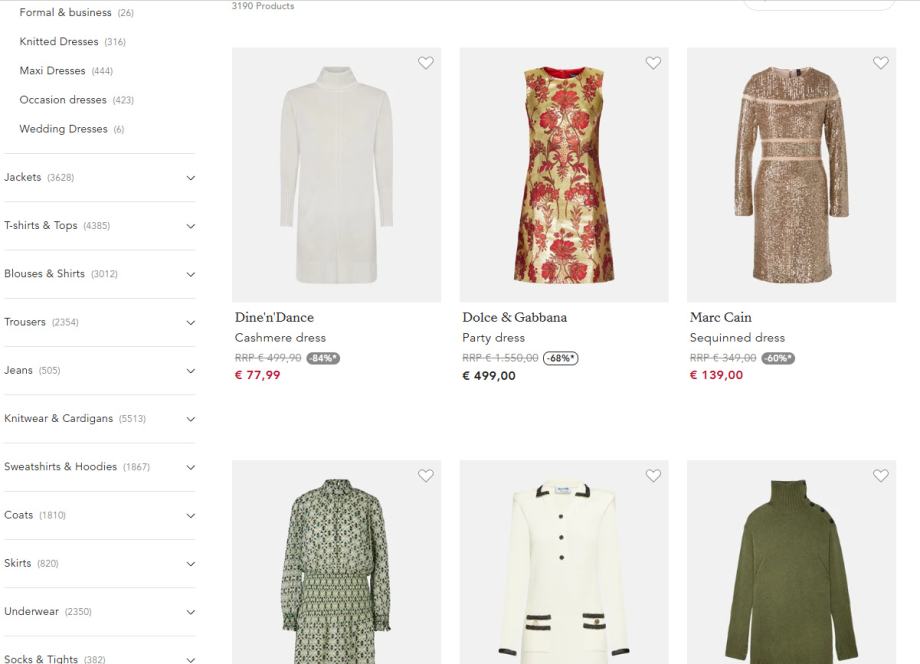Favorite the Marc Cain sequinned dress heart
Viewport: 920px width, 664px height.
[x=881, y=63]
